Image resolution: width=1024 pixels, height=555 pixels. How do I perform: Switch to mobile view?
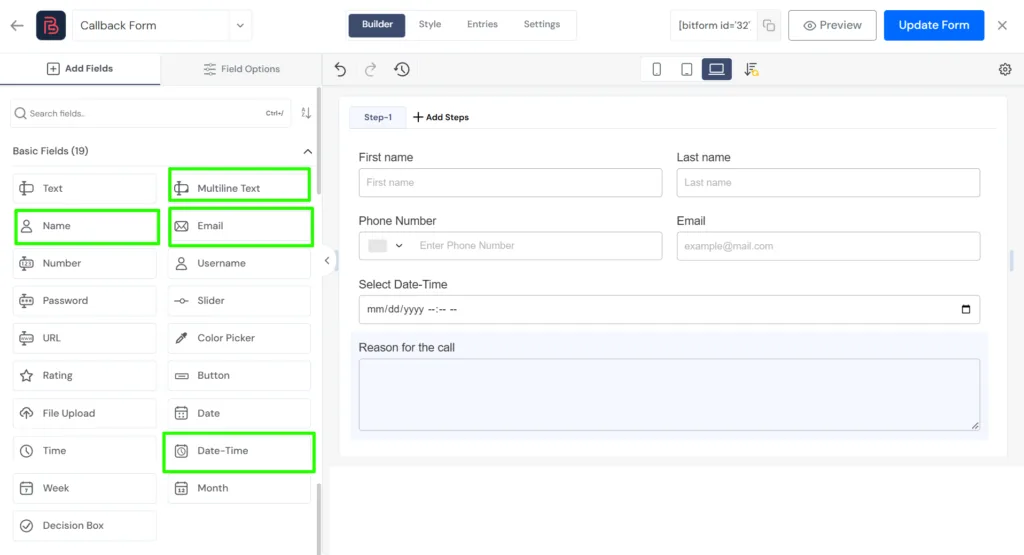tap(656, 69)
